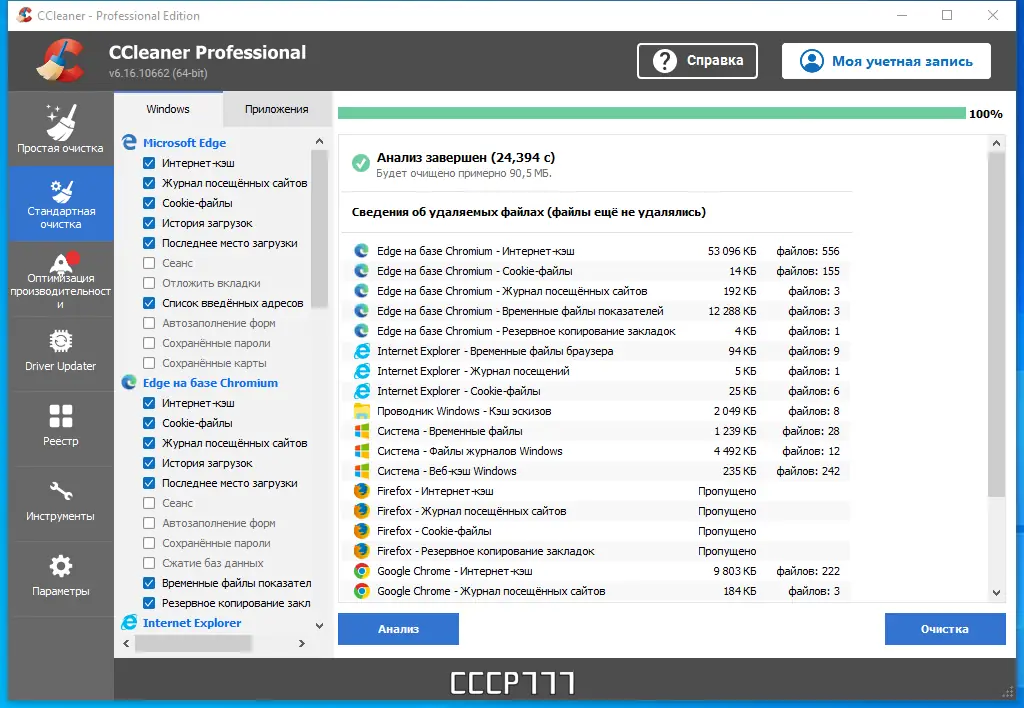Click icon of Internet Explorer Временные файлы браузера

pos(361,351)
